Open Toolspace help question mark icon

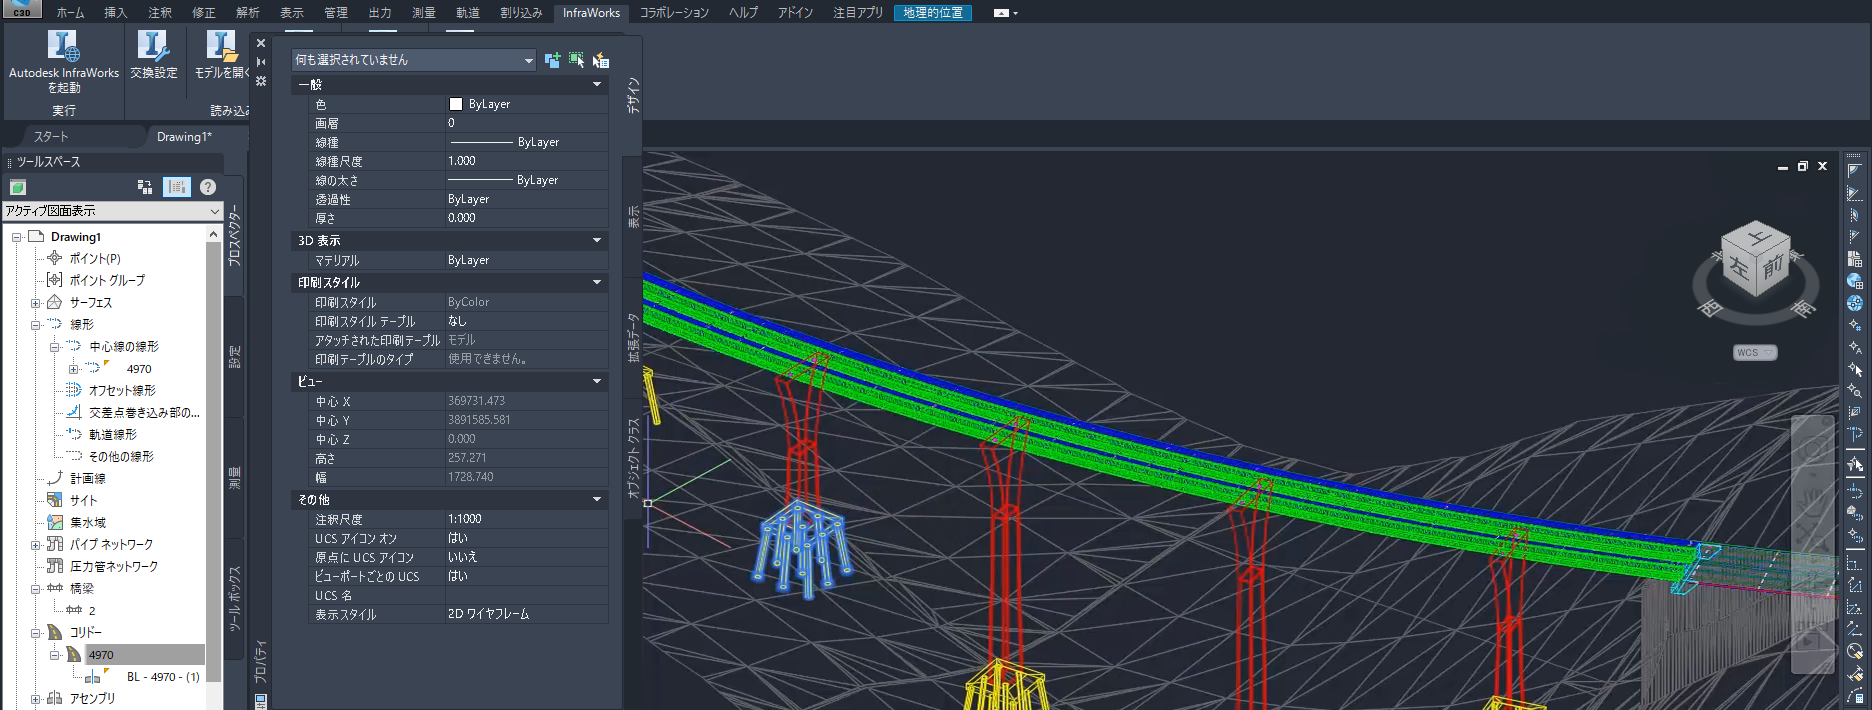click(x=208, y=187)
